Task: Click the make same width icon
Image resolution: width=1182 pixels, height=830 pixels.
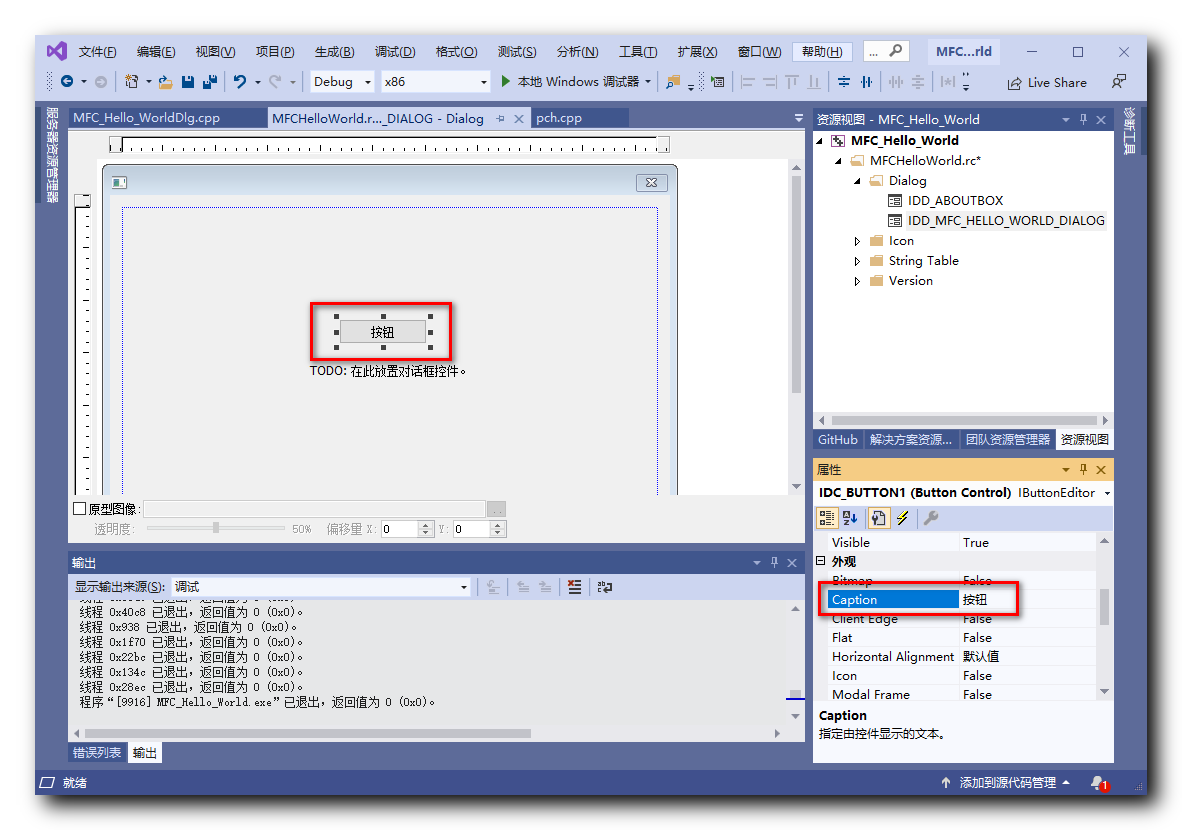Action: tap(948, 81)
